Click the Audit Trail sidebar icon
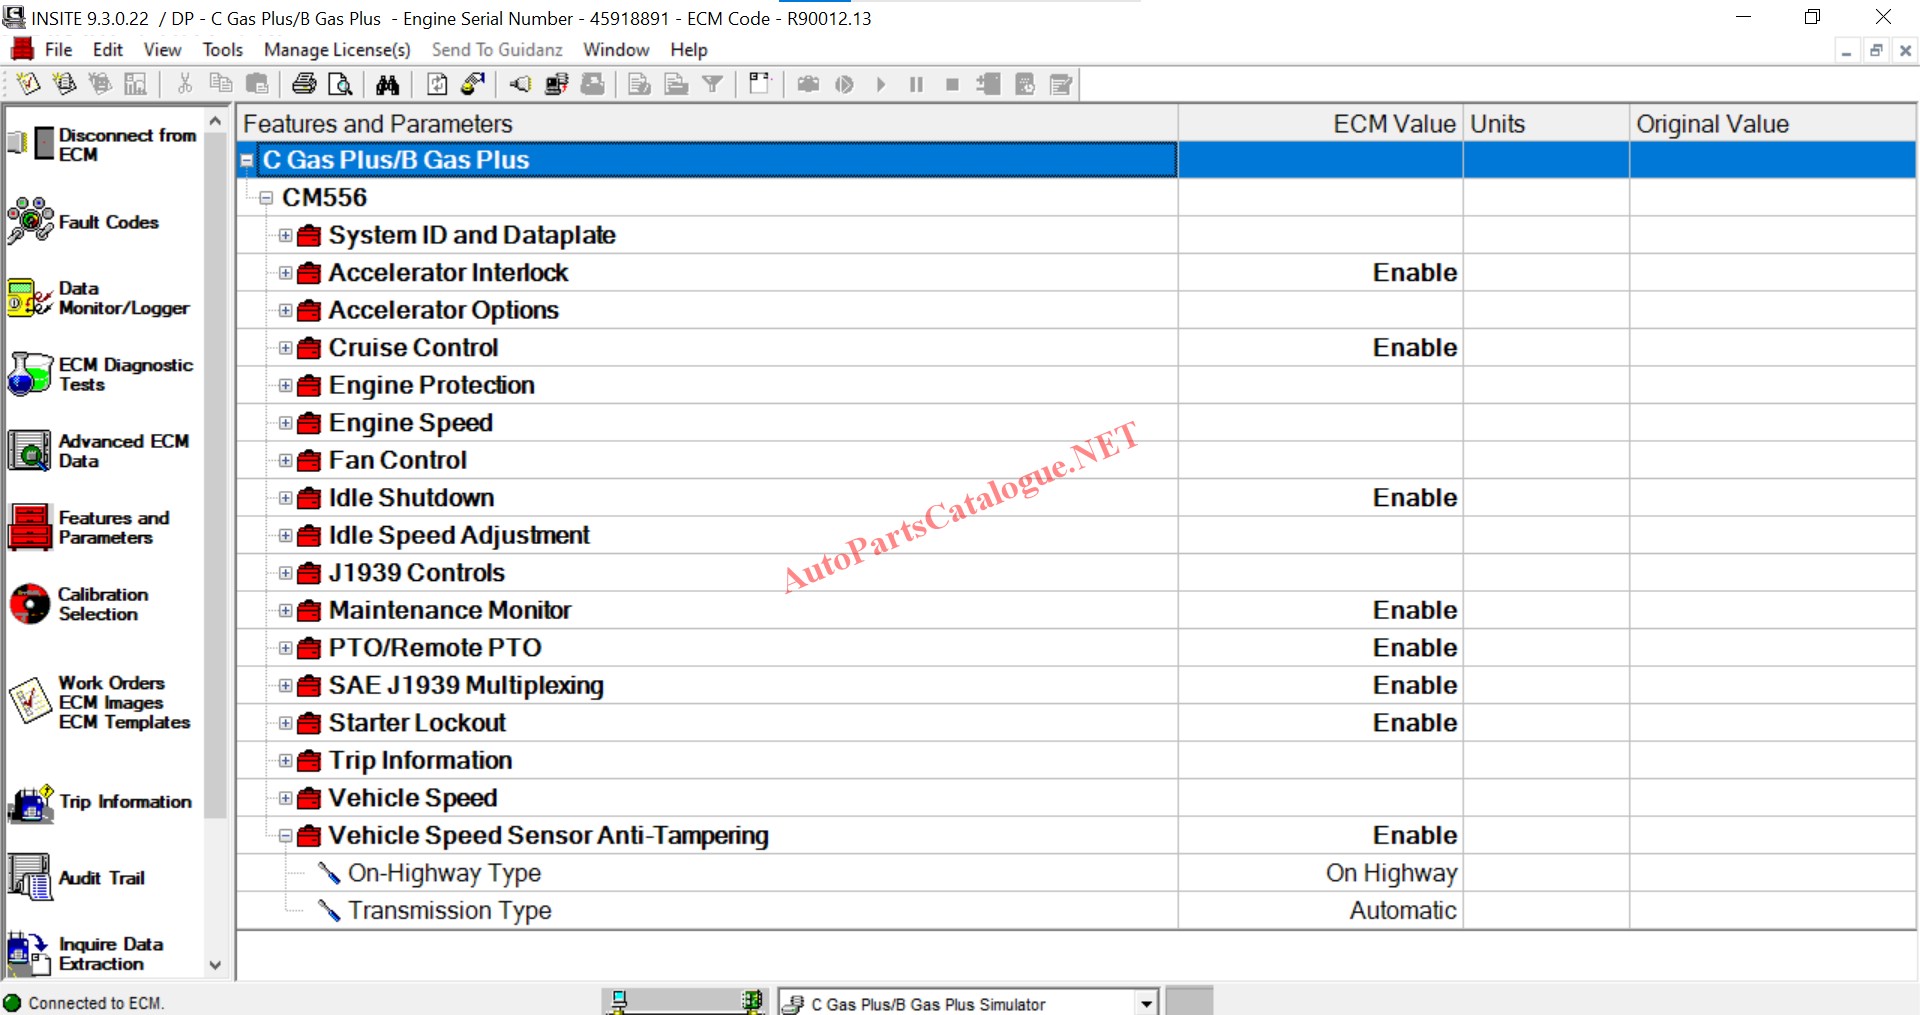Screen dimensions: 1920x1015 point(30,877)
